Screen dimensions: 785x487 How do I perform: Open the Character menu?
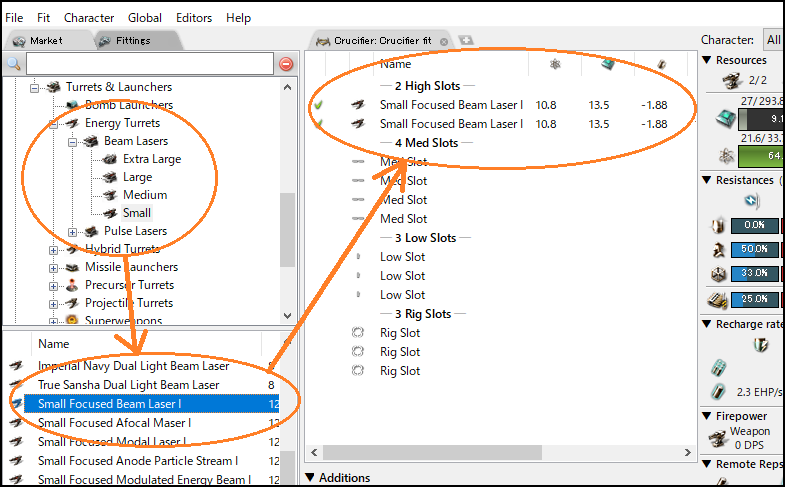(x=89, y=18)
